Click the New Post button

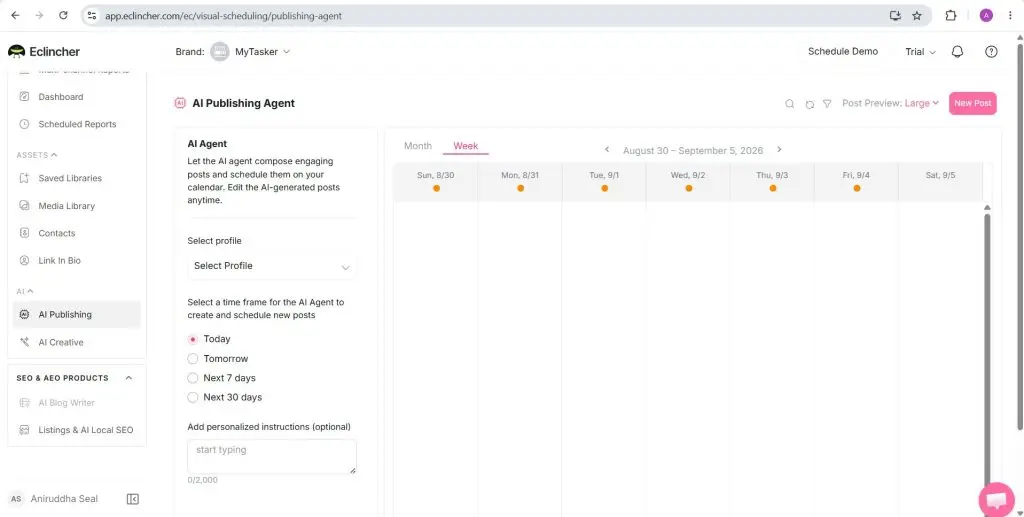pyautogui.click(x=972, y=103)
